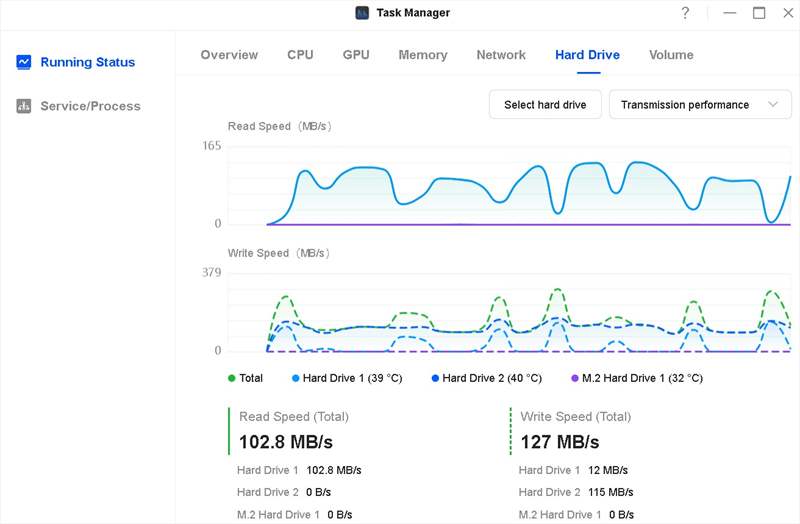Switch to the CPU tab
Image resolution: width=800 pixels, height=524 pixels.
coord(300,55)
